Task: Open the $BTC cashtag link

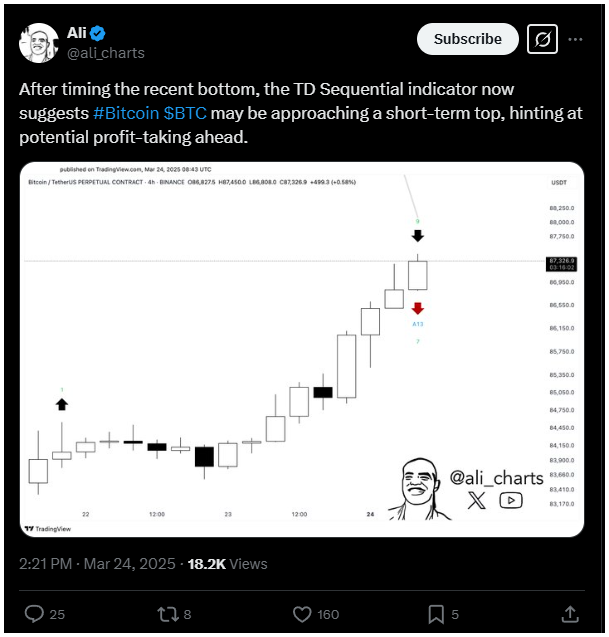Action: (x=185, y=113)
